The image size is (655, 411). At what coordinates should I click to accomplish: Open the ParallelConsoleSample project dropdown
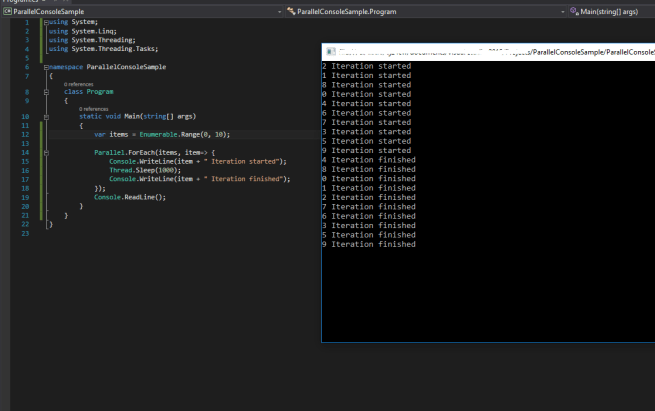click(277, 11)
